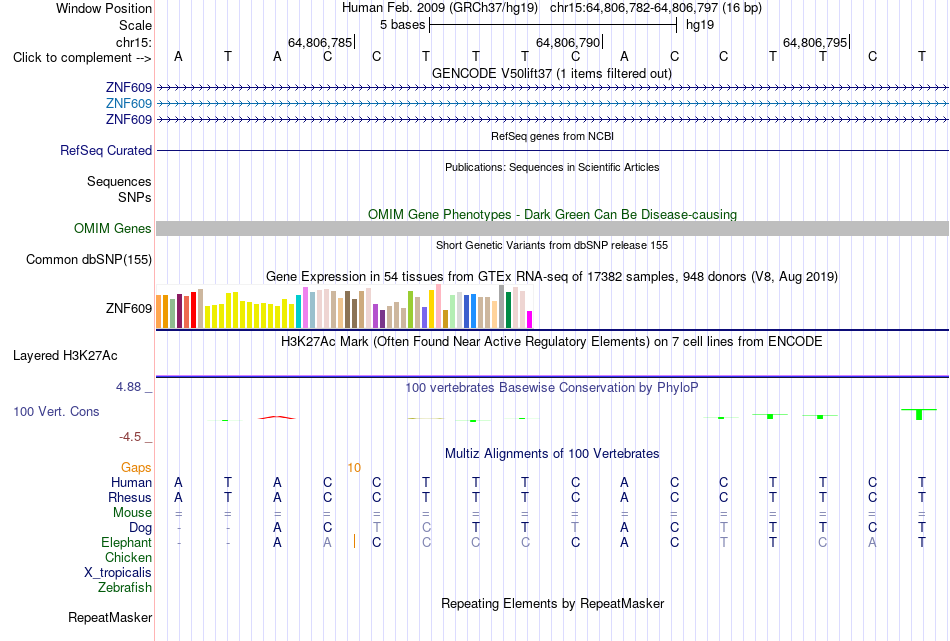950x641 pixels.
Task: Click the 'OMIM Gene Phenotypes' green title
Action: (552, 214)
